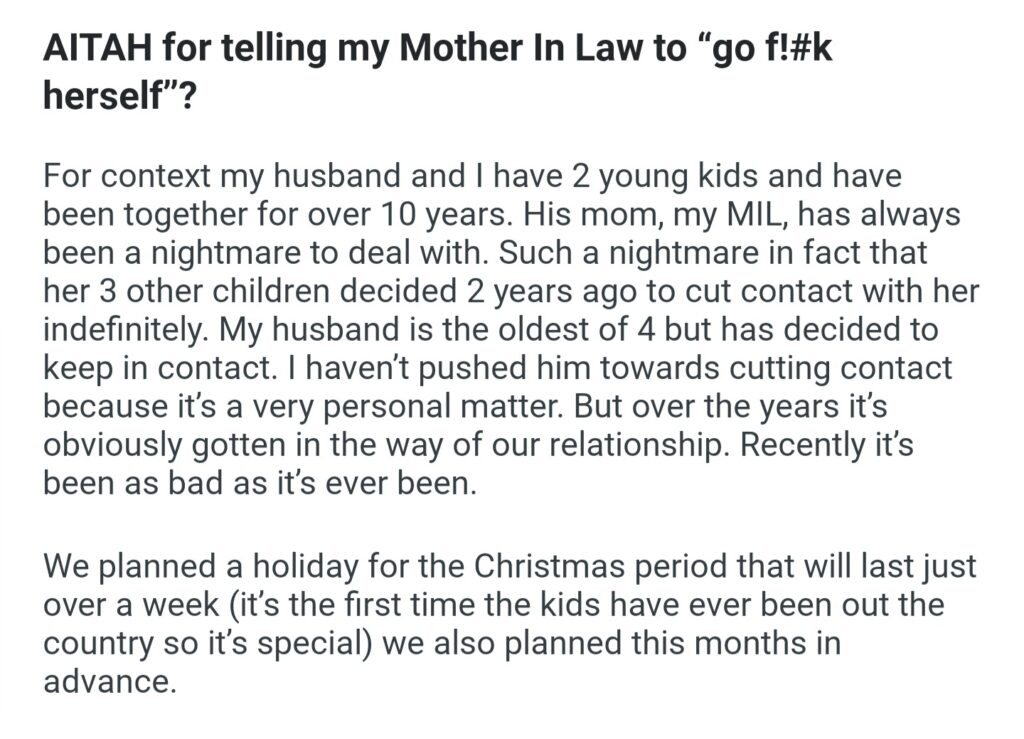The width and height of the screenshot is (1024, 739).
Task: Click the phrase "oldest of 4"
Action: tap(606, 328)
